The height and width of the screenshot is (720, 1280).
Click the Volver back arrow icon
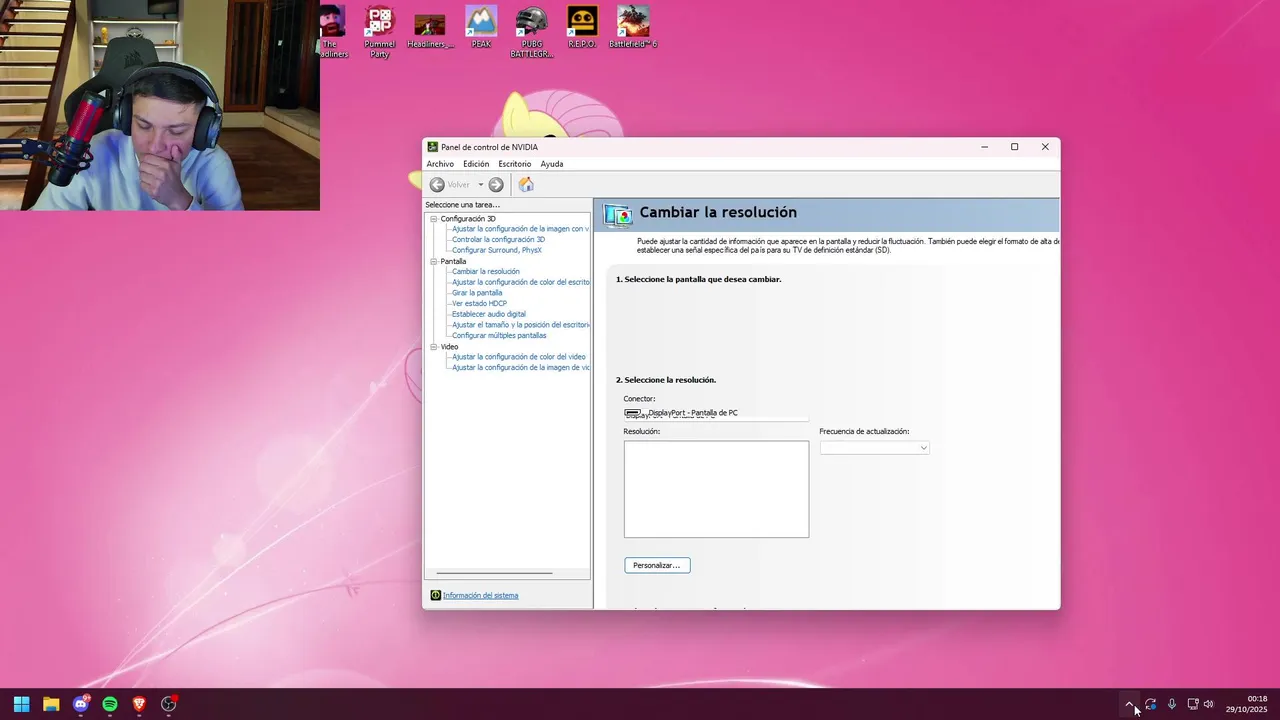(x=437, y=185)
